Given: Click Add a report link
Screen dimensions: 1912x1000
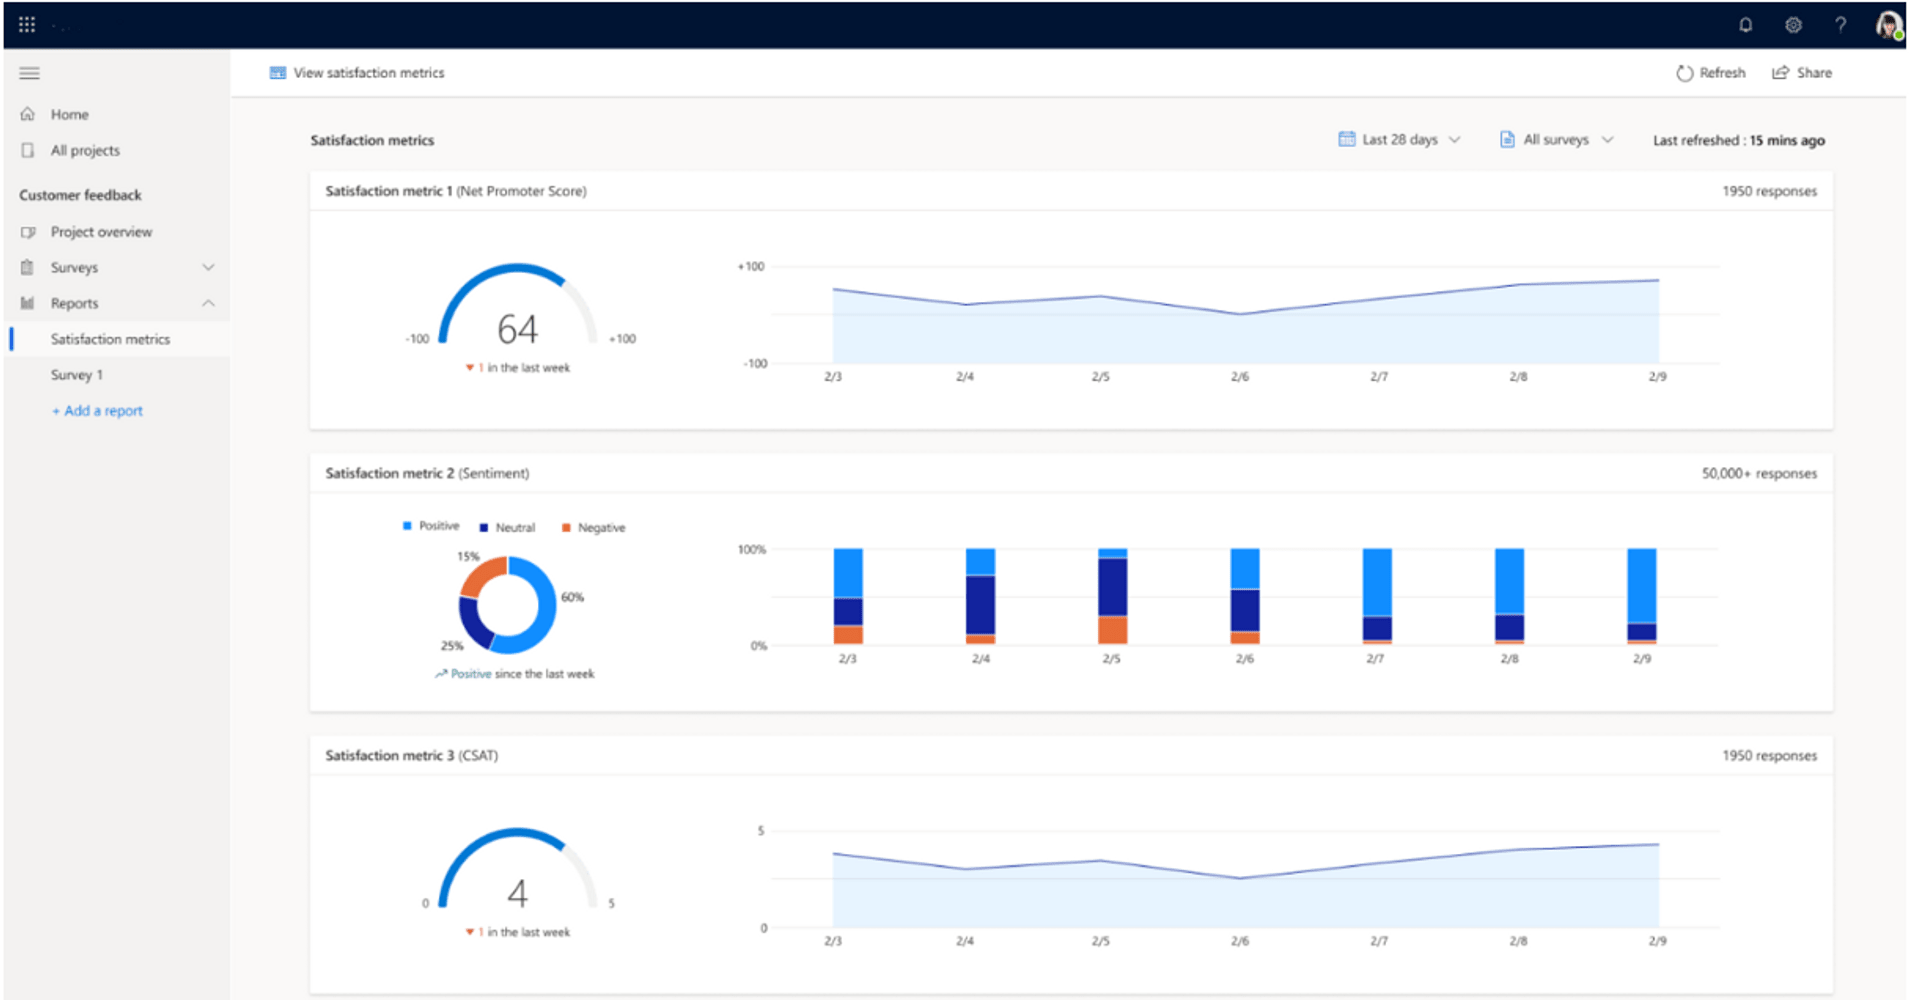Looking at the screenshot, I should (97, 410).
